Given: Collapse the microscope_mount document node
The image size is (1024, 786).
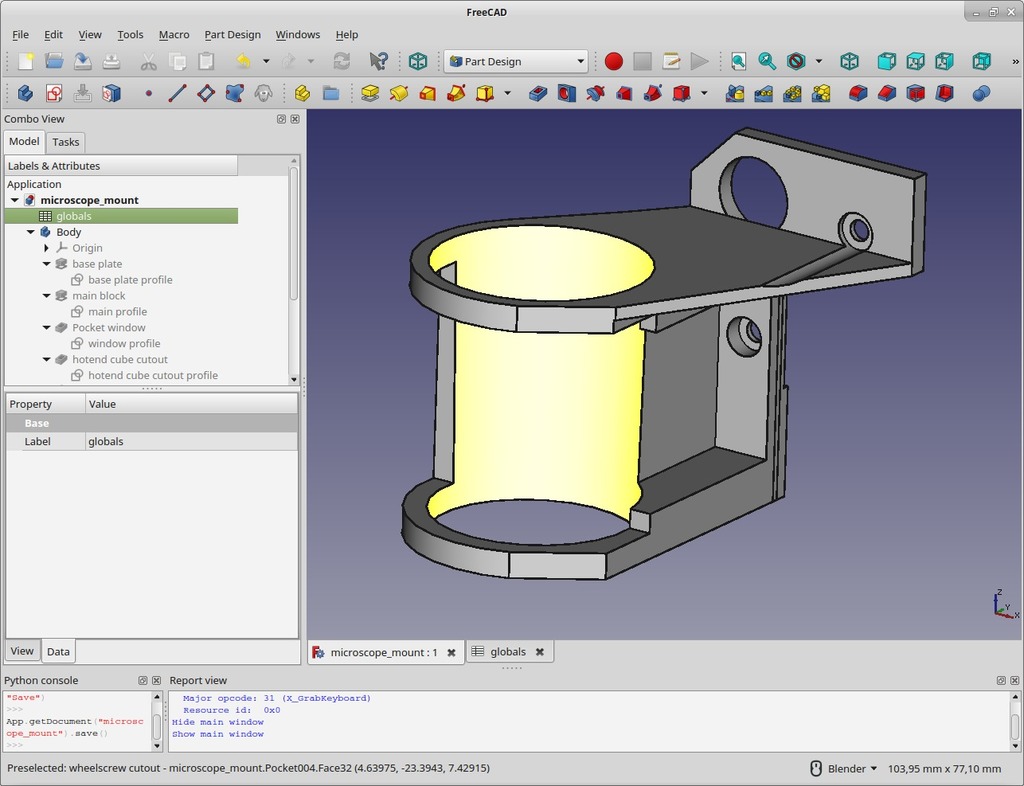Looking at the screenshot, I should 14,200.
